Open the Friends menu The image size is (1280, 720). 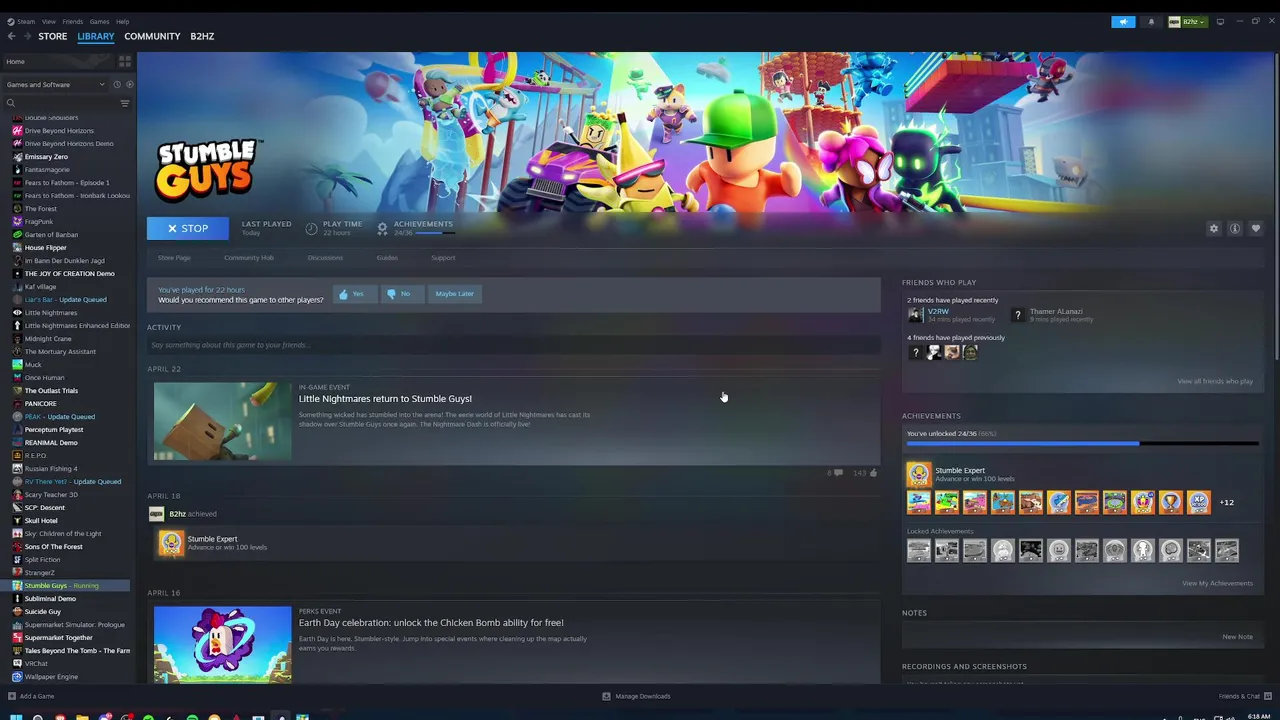pyautogui.click(x=73, y=21)
